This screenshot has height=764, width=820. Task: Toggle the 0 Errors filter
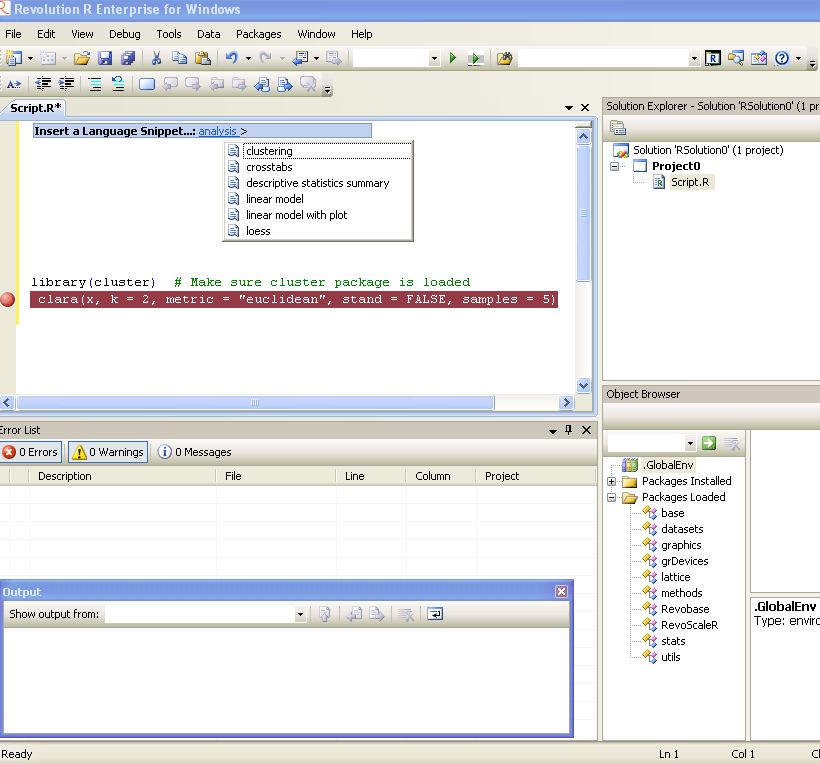pos(31,452)
